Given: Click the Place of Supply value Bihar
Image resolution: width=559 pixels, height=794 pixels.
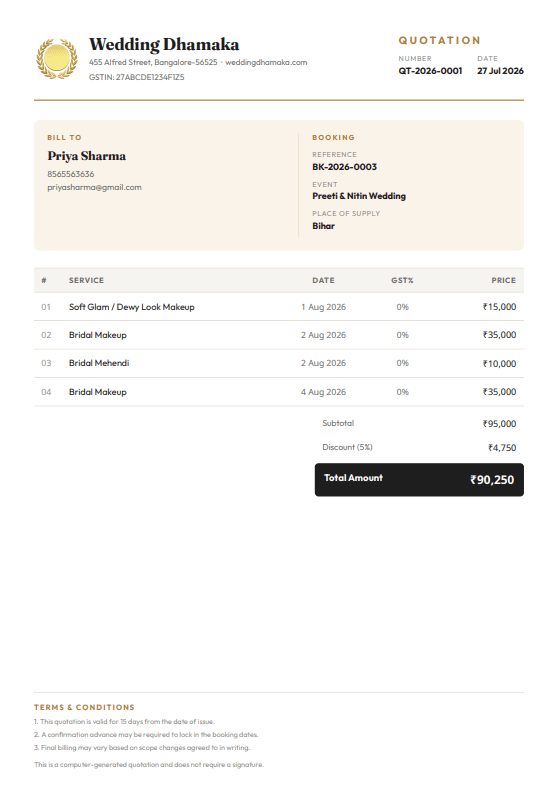Looking at the screenshot, I should click(323, 226).
